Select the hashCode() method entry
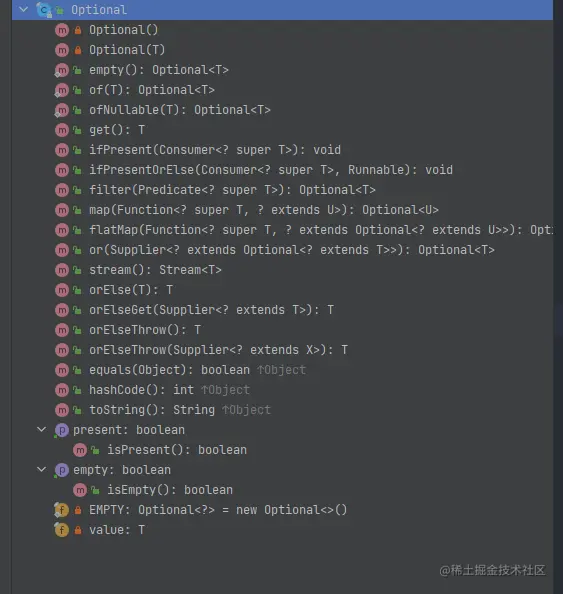The height and width of the screenshot is (594, 563). click(169, 390)
